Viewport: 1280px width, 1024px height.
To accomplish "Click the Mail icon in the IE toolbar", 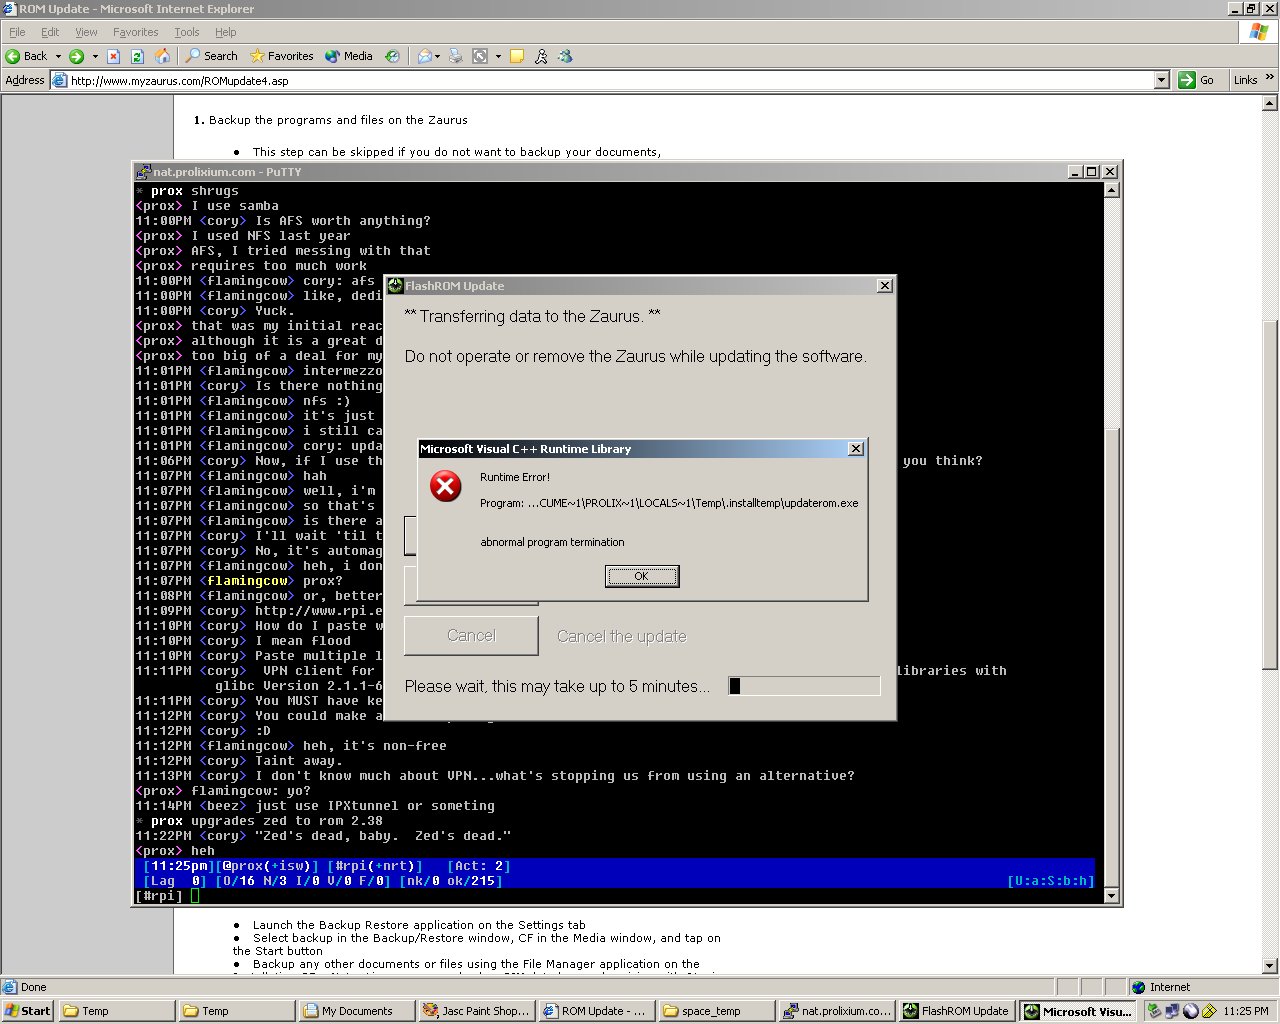I will coord(424,56).
